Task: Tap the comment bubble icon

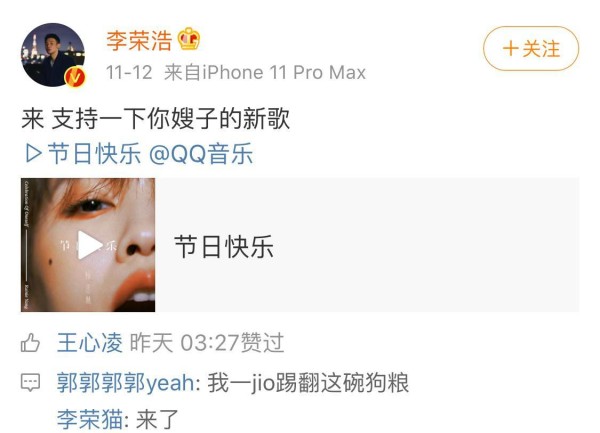Action: click(x=30, y=382)
